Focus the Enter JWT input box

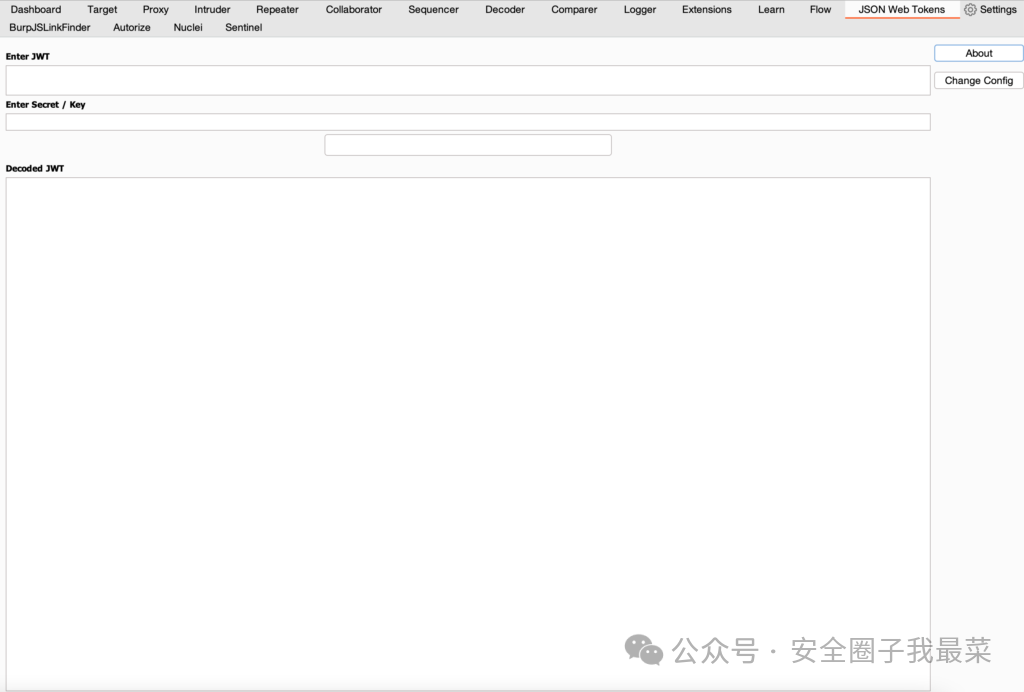468,80
